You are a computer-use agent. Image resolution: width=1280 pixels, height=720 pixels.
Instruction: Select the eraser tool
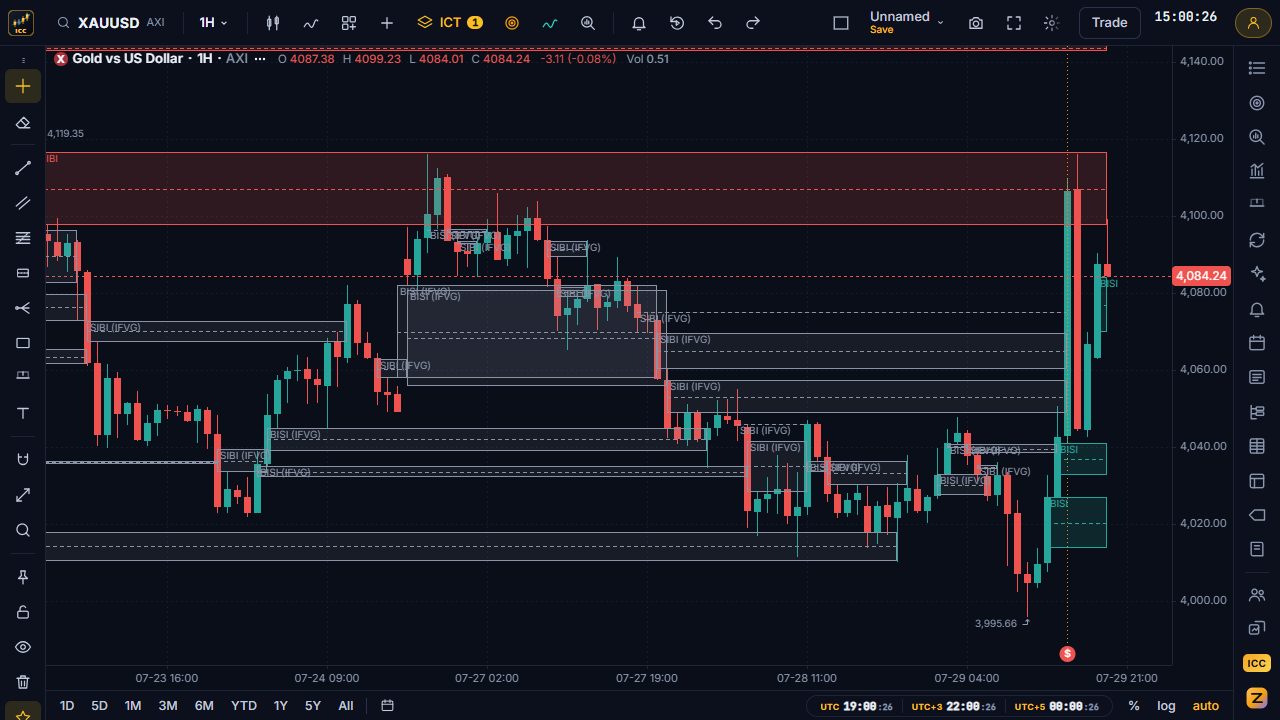23,122
